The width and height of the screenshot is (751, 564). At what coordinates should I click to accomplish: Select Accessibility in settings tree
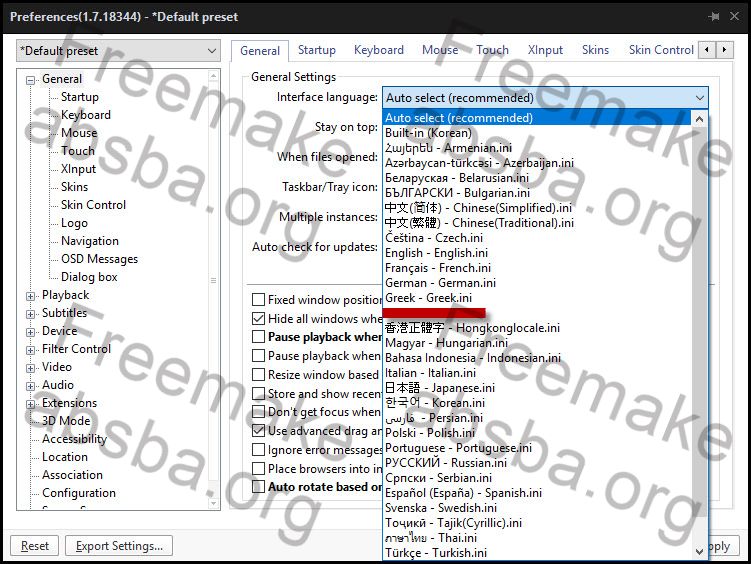74,439
